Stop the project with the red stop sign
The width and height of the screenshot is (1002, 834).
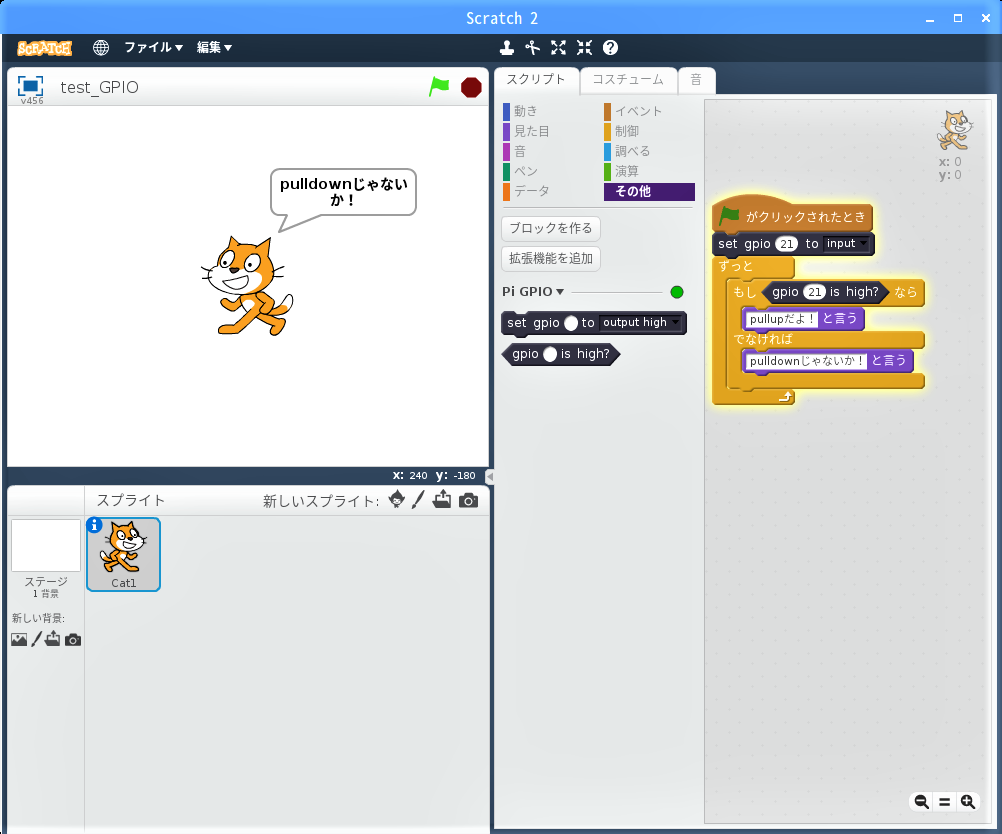[471, 87]
